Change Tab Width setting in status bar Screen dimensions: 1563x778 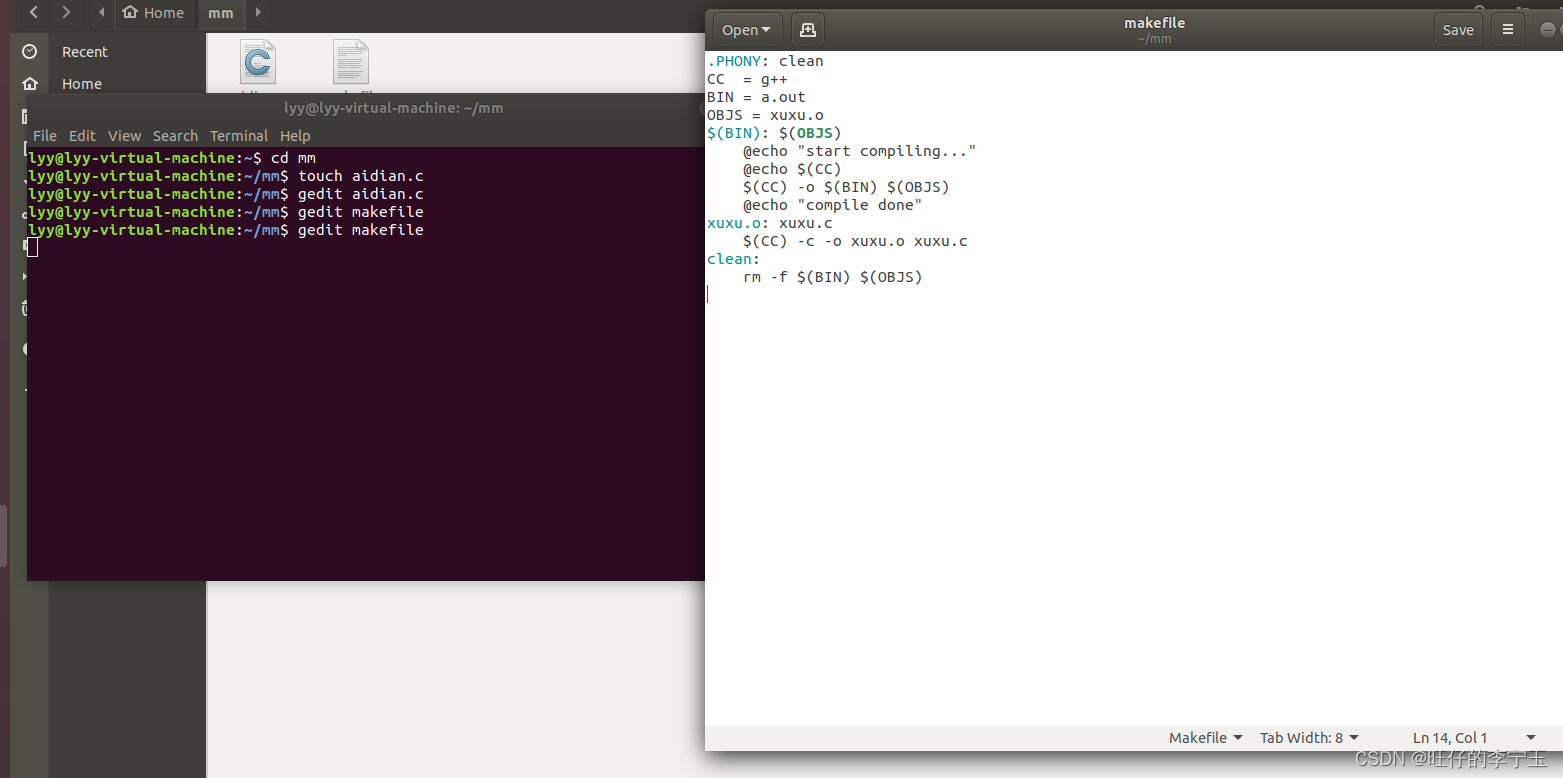pyautogui.click(x=1310, y=738)
